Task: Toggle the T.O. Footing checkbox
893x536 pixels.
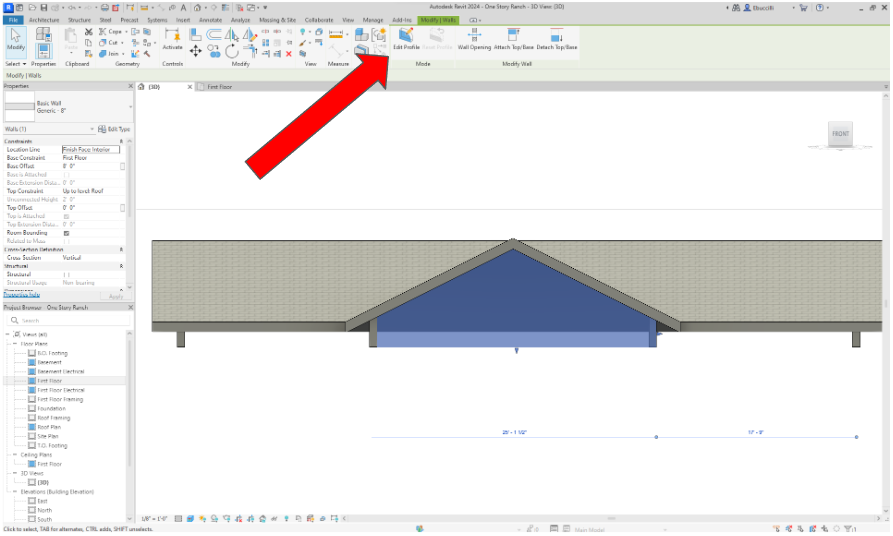Action: click(32, 445)
